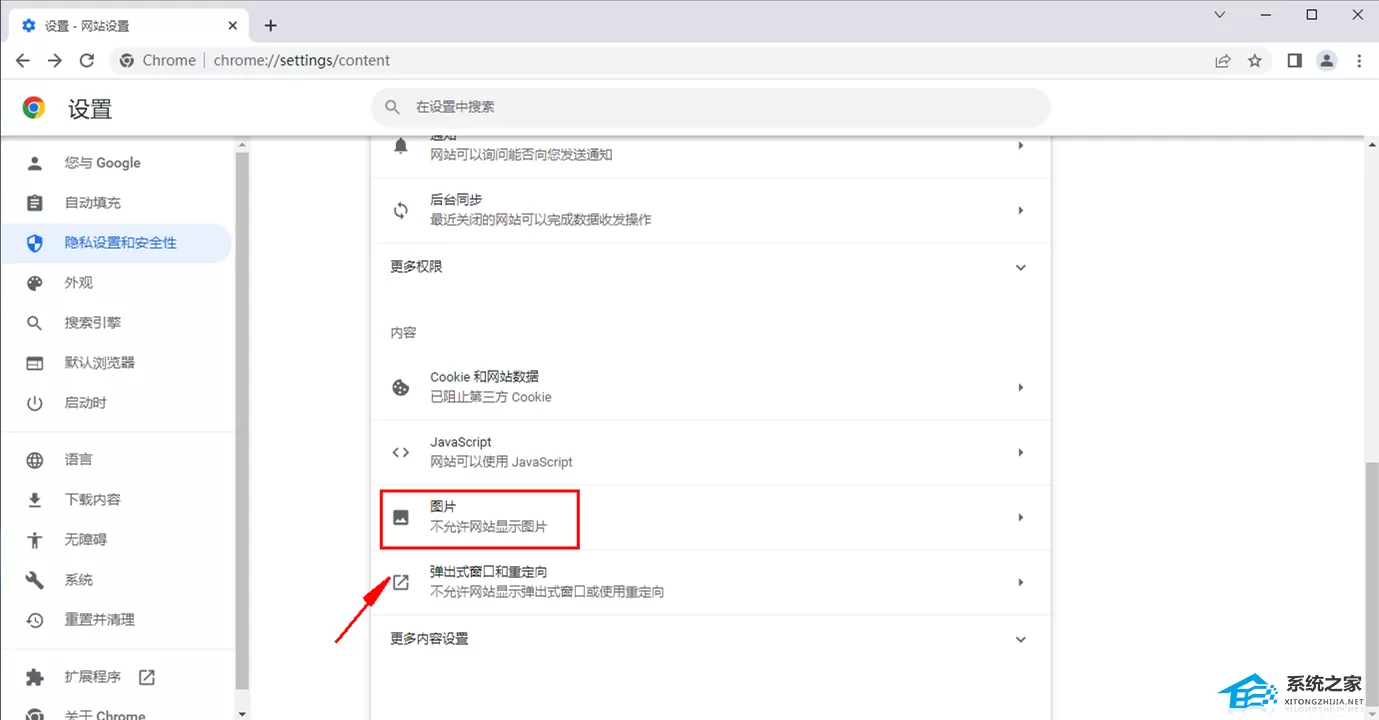Open the share icon in the address bar
Image resolution: width=1379 pixels, height=720 pixels.
1223,60
